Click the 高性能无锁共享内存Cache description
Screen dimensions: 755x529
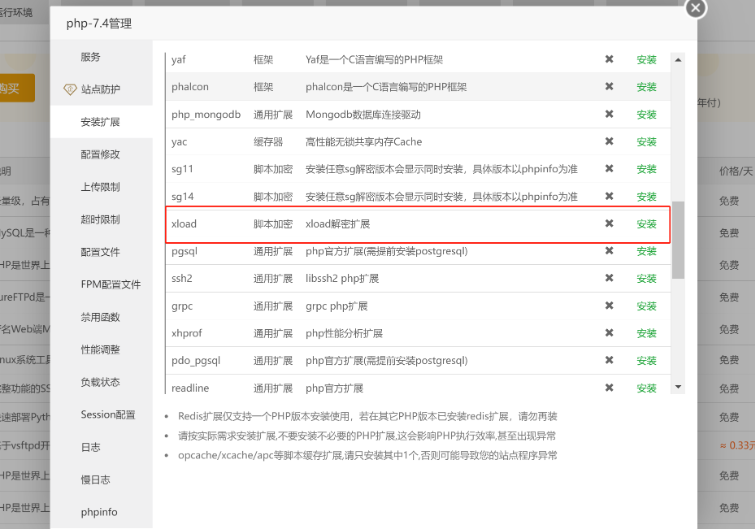click(364, 142)
